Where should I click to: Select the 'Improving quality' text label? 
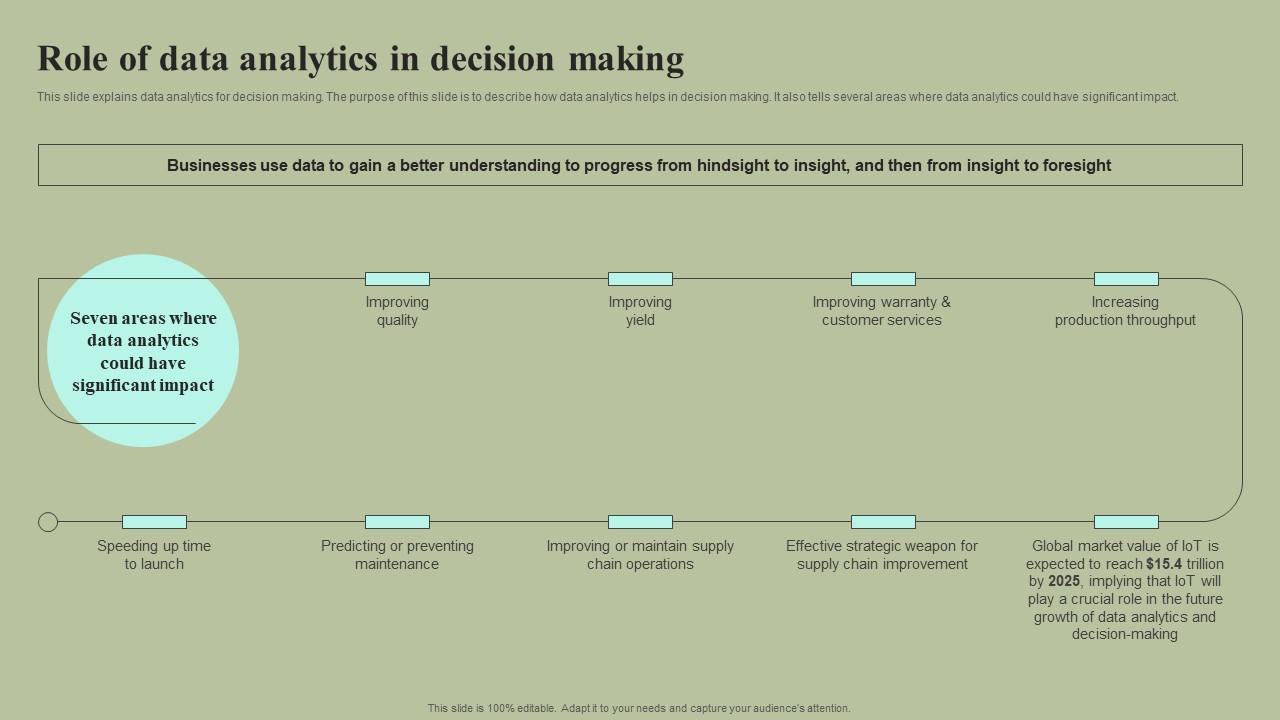coord(397,311)
